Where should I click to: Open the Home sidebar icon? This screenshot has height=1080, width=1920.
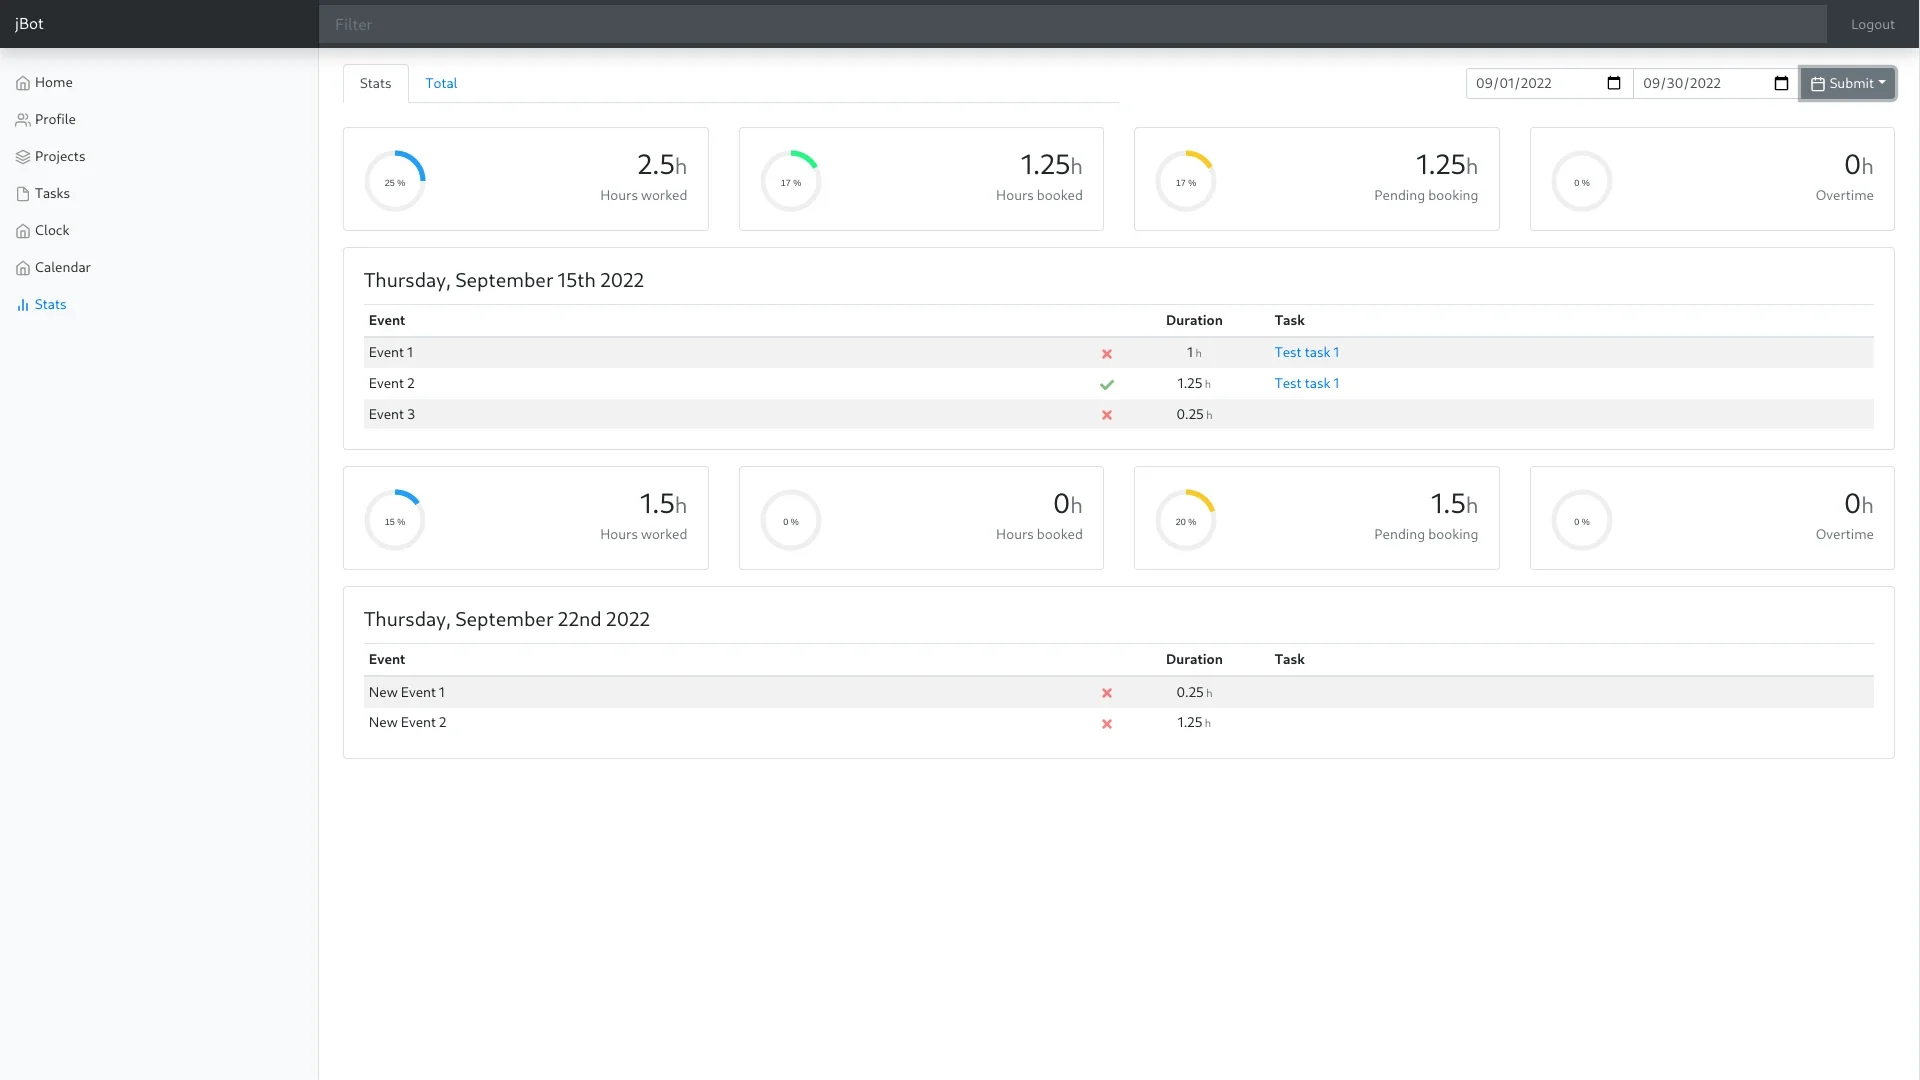(23, 83)
